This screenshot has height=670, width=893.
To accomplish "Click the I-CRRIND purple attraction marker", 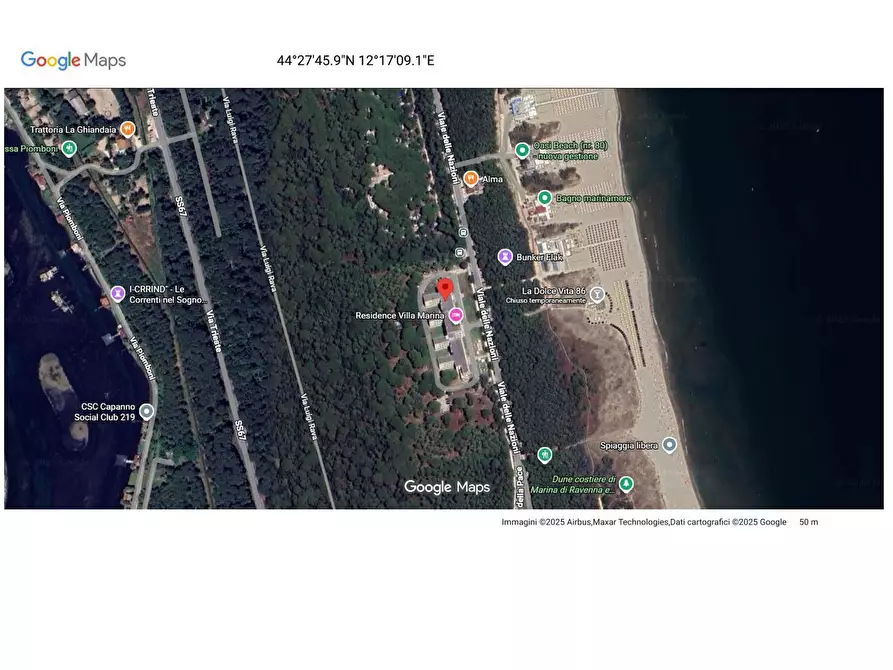I will tap(118, 294).
